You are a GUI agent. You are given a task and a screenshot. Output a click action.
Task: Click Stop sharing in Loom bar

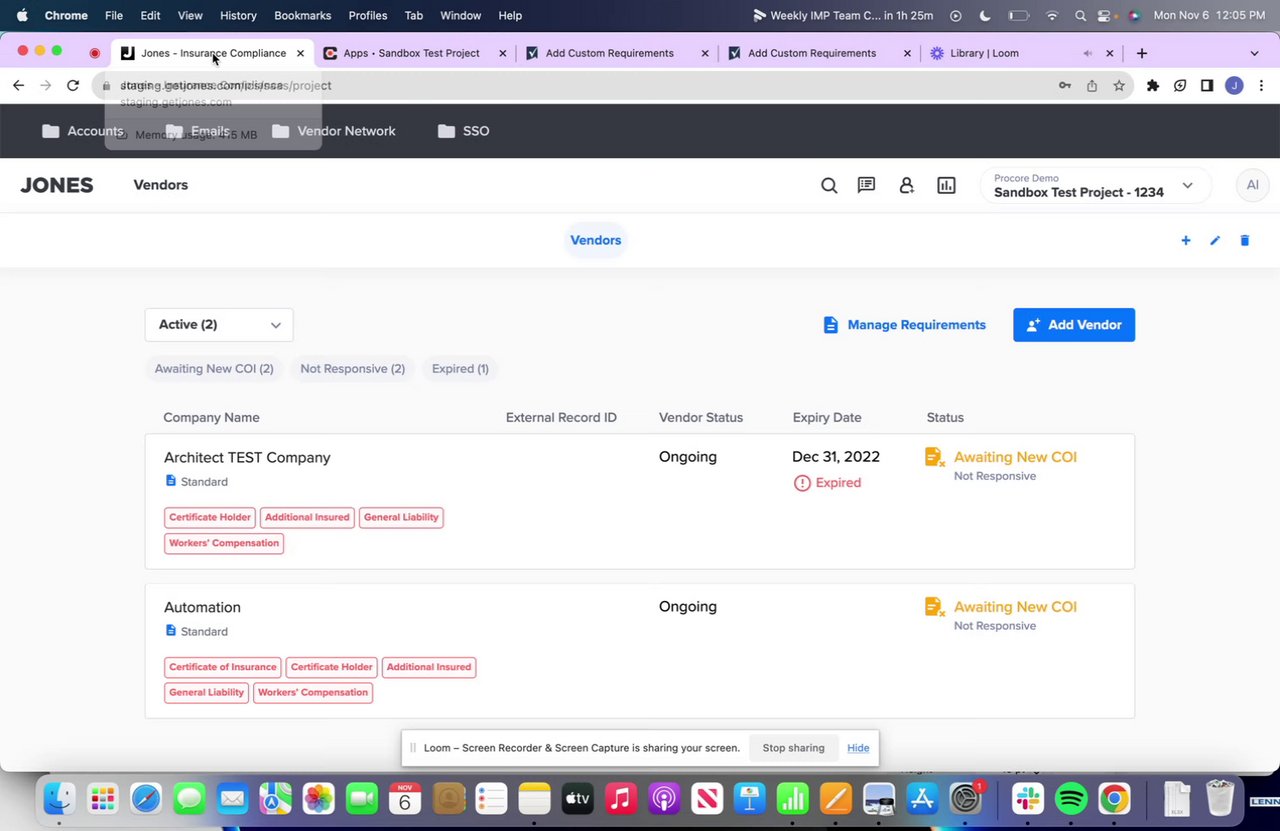(x=793, y=748)
